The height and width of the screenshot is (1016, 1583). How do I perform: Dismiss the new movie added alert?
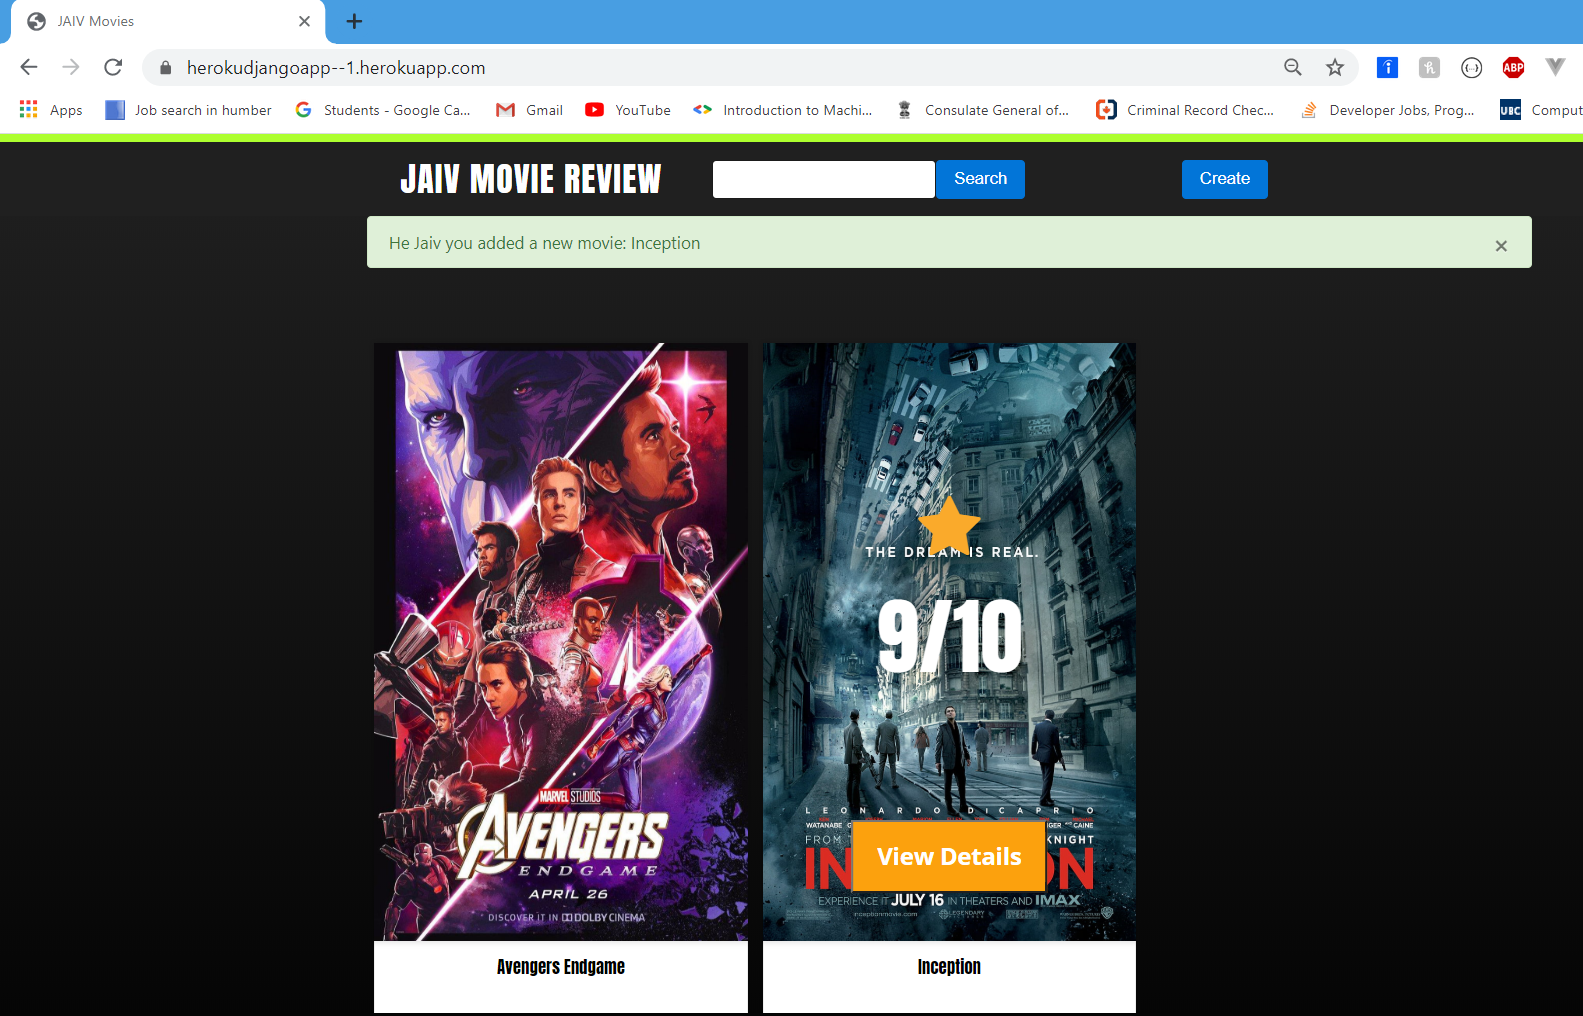tap(1500, 246)
